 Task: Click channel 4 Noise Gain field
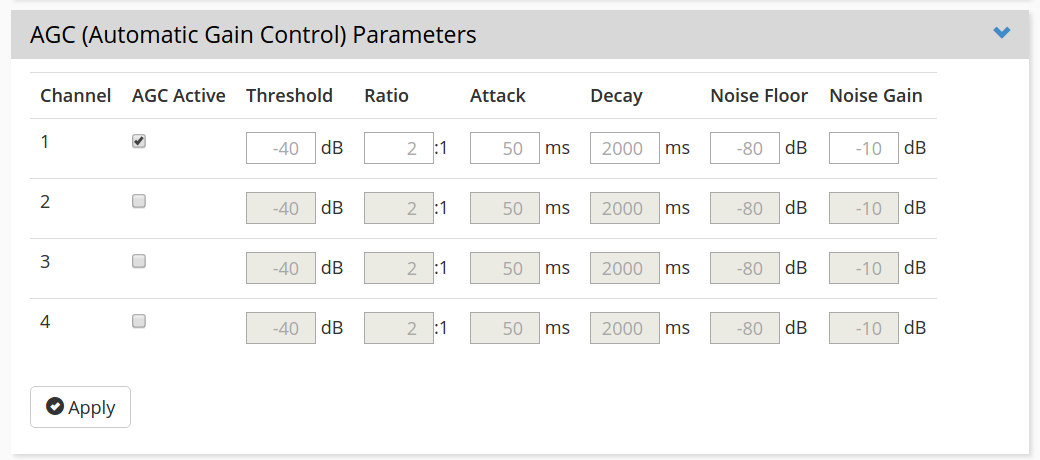864,328
